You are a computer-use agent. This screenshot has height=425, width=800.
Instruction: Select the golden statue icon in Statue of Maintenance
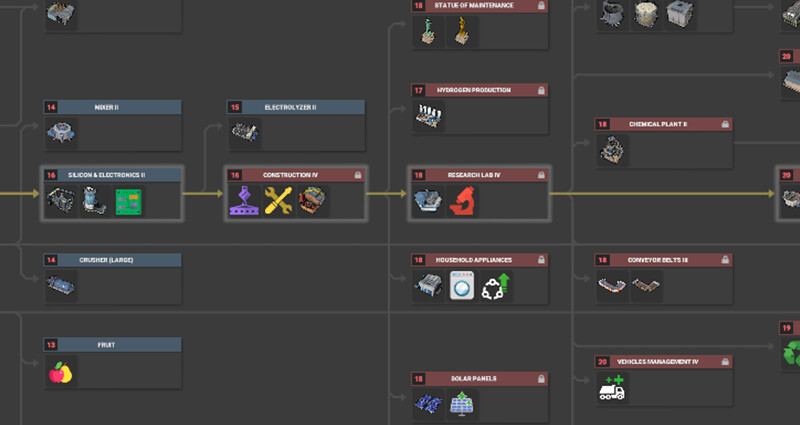coord(462,31)
